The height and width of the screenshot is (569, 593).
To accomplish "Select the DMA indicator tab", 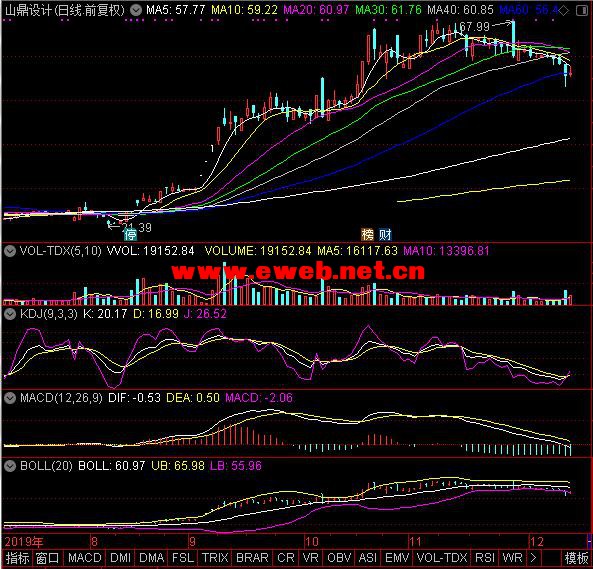I will click(152, 558).
